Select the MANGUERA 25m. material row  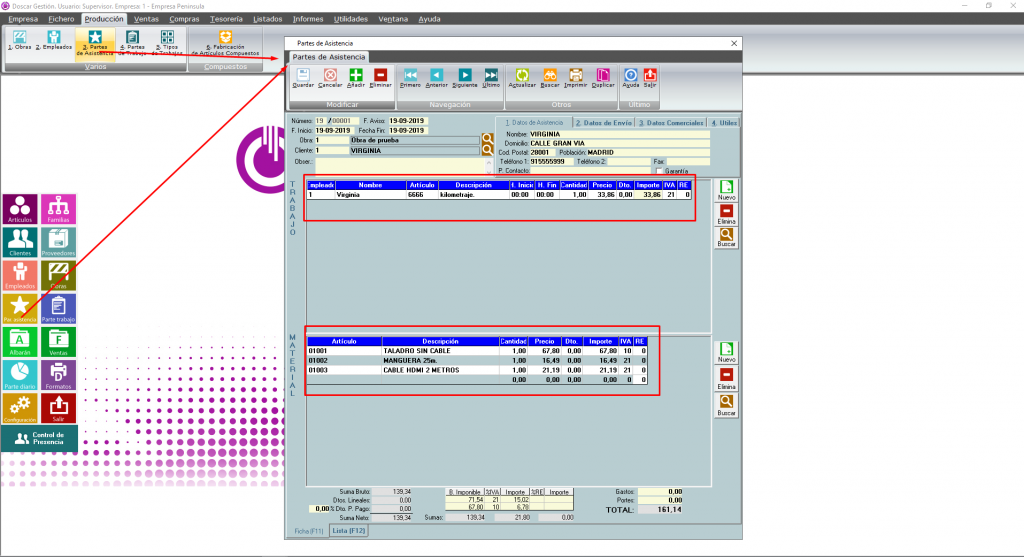coord(477,360)
